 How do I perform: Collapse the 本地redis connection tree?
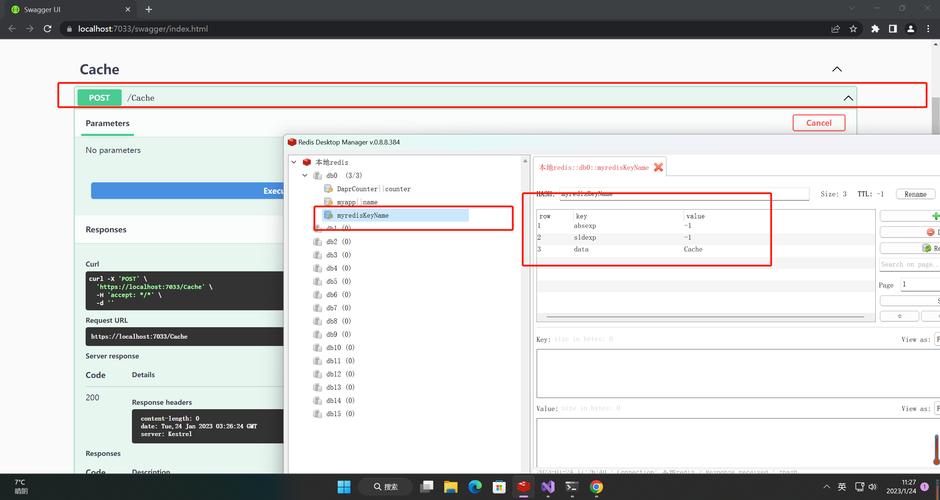coord(294,162)
